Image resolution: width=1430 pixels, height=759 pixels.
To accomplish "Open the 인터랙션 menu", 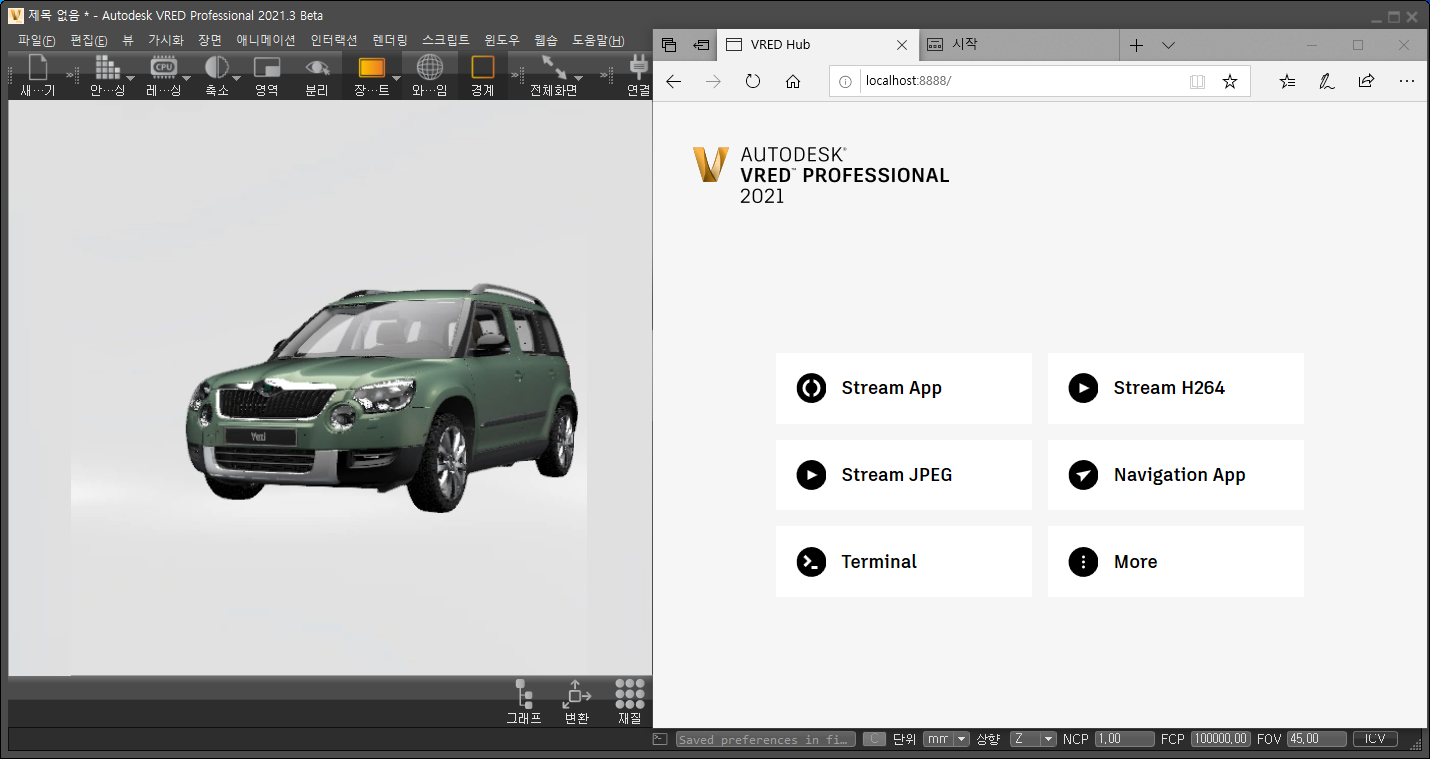I will (334, 40).
